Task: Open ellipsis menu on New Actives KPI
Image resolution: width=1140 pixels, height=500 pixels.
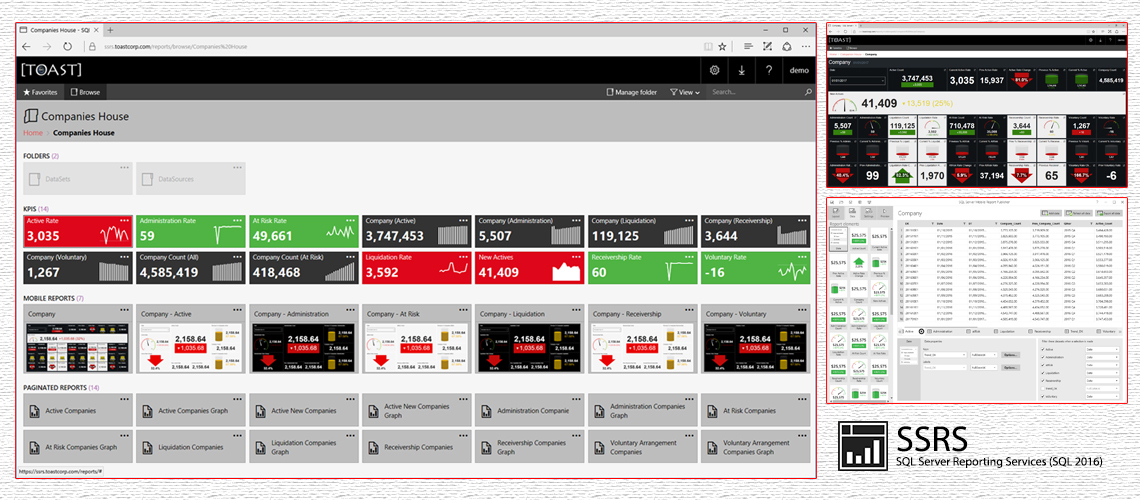Action: click(x=577, y=256)
